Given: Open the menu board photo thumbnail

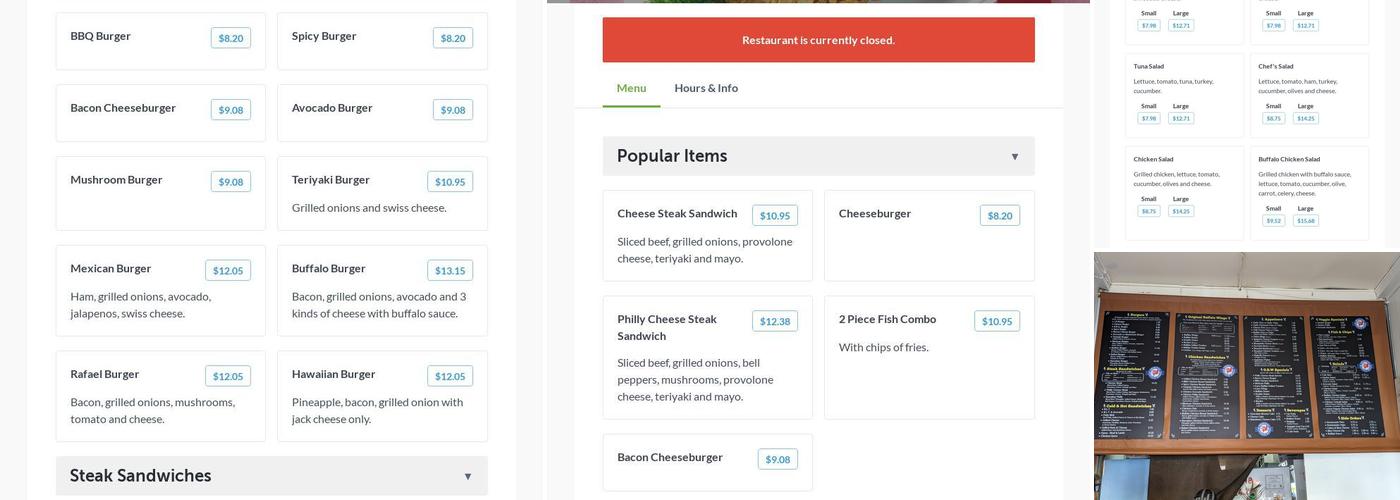Looking at the screenshot, I should [x=1246, y=376].
